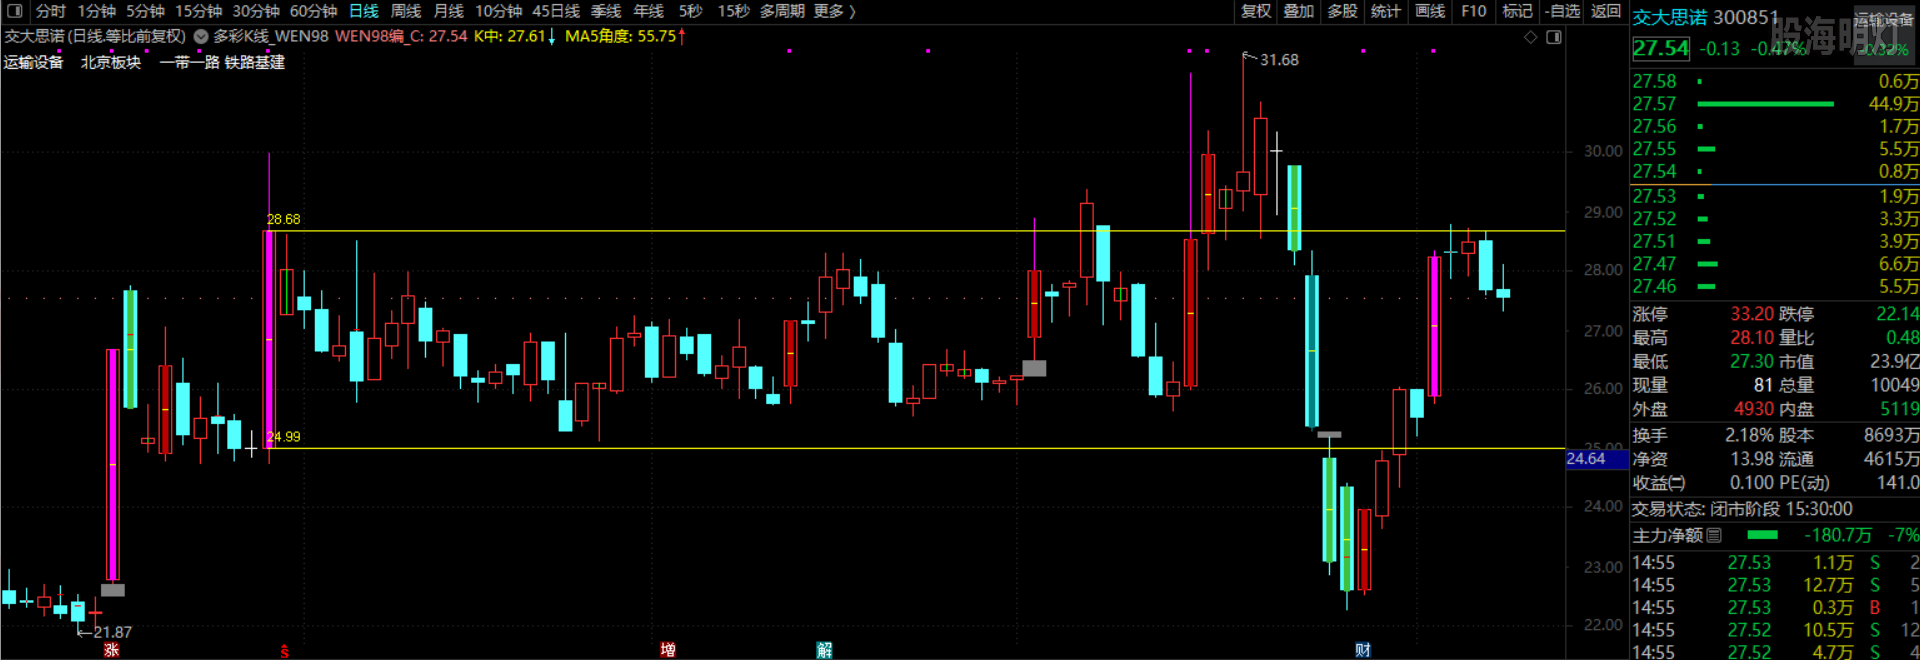Switch to the 季线 quarterly tab

point(606,11)
